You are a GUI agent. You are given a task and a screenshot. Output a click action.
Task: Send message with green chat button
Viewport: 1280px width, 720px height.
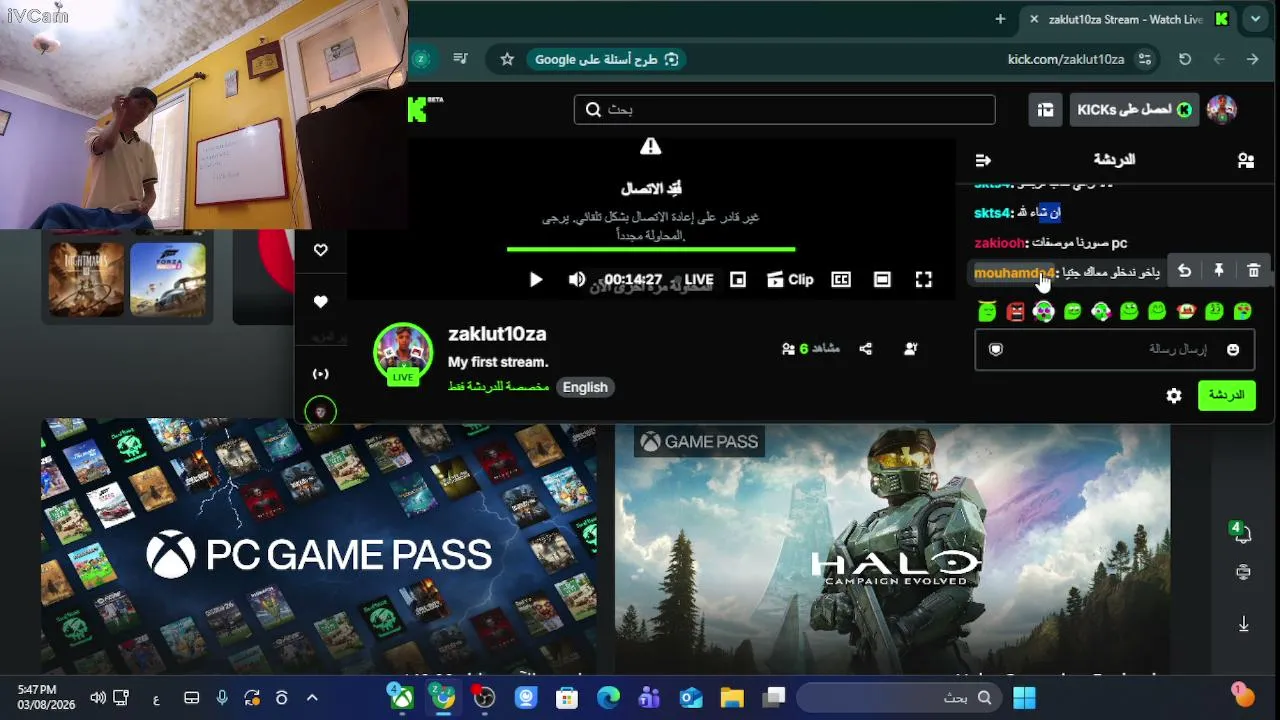point(1227,396)
